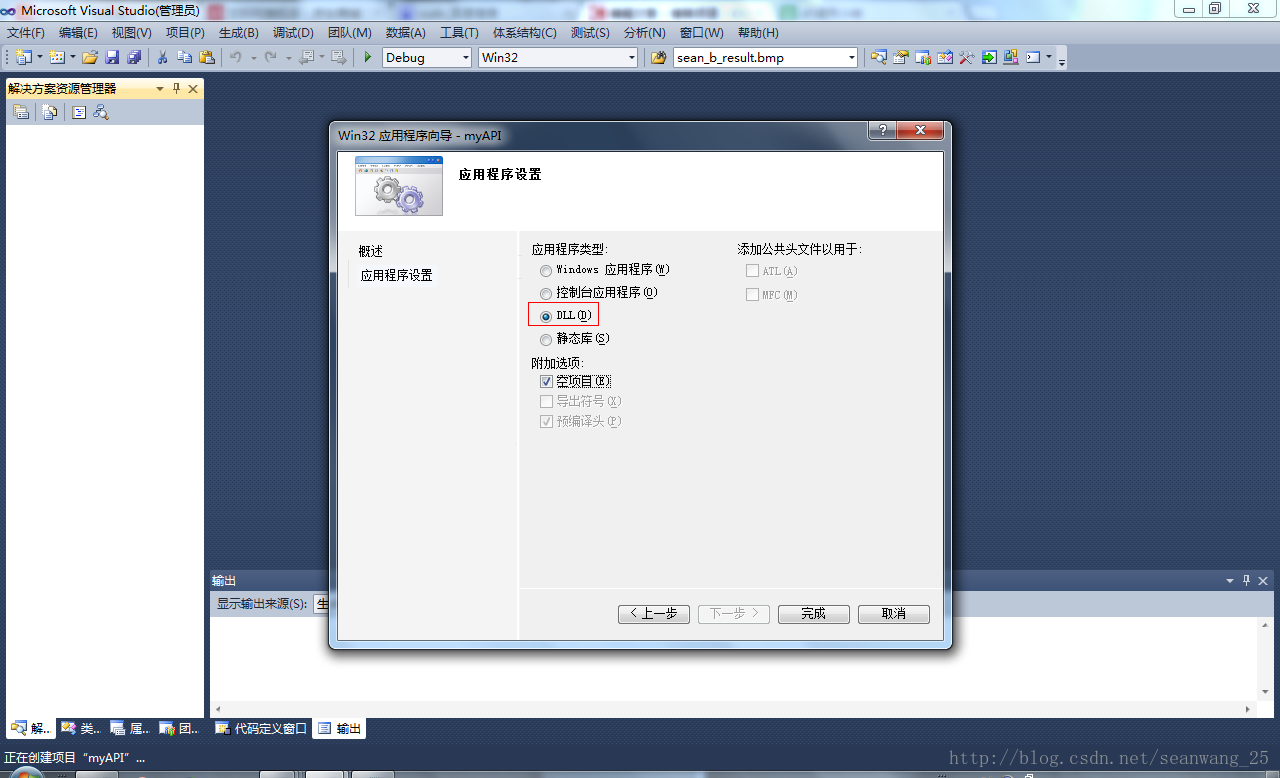
Task: Click the 完成 button in wizard
Action: (x=814, y=614)
